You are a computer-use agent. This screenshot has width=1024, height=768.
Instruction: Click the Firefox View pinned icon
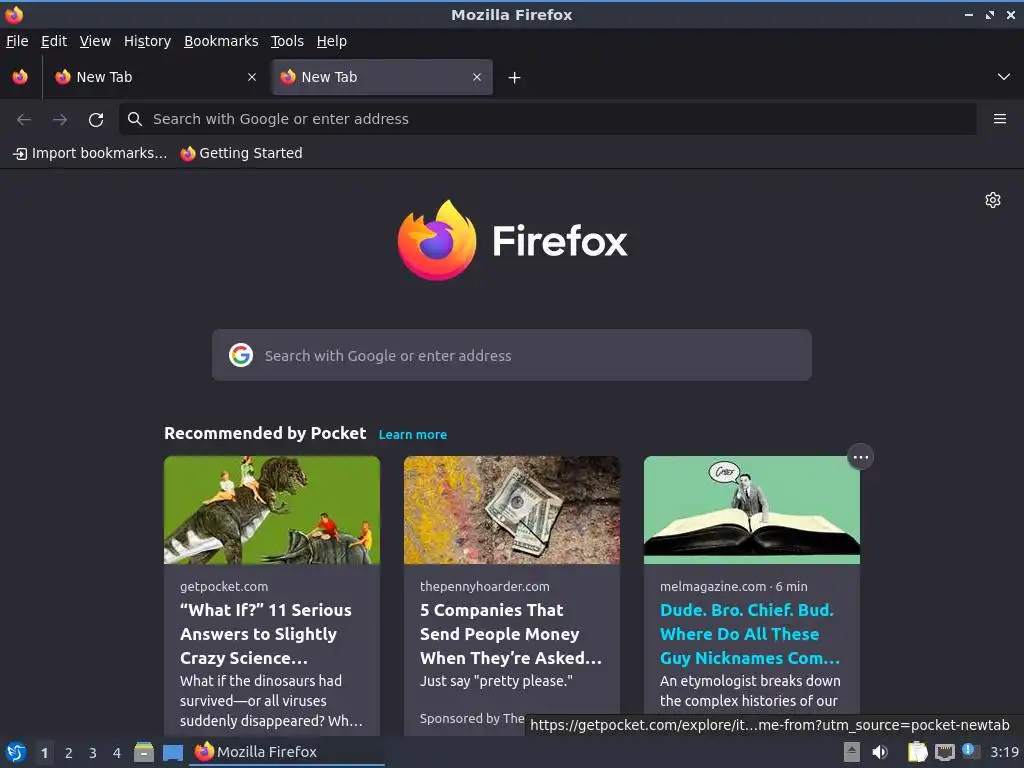[20, 77]
